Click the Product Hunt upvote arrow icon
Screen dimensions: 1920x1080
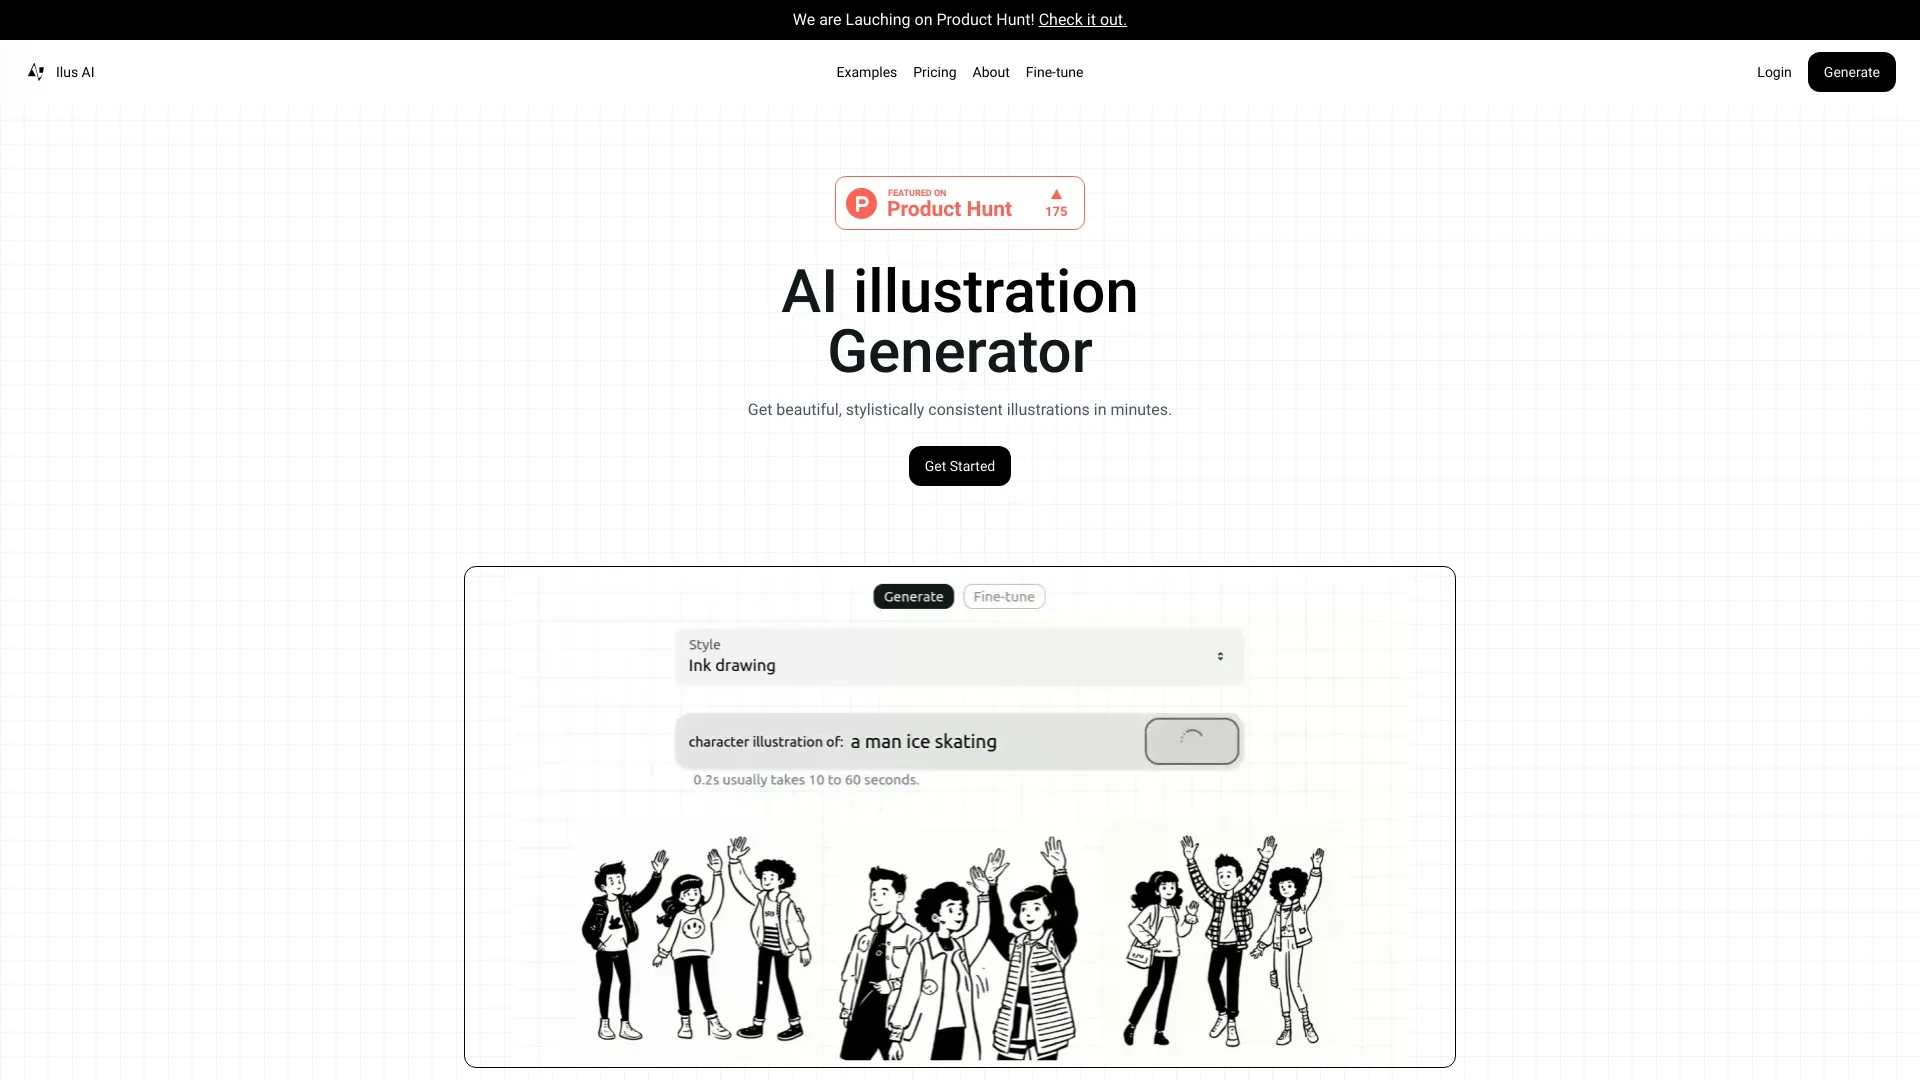coord(1056,194)
